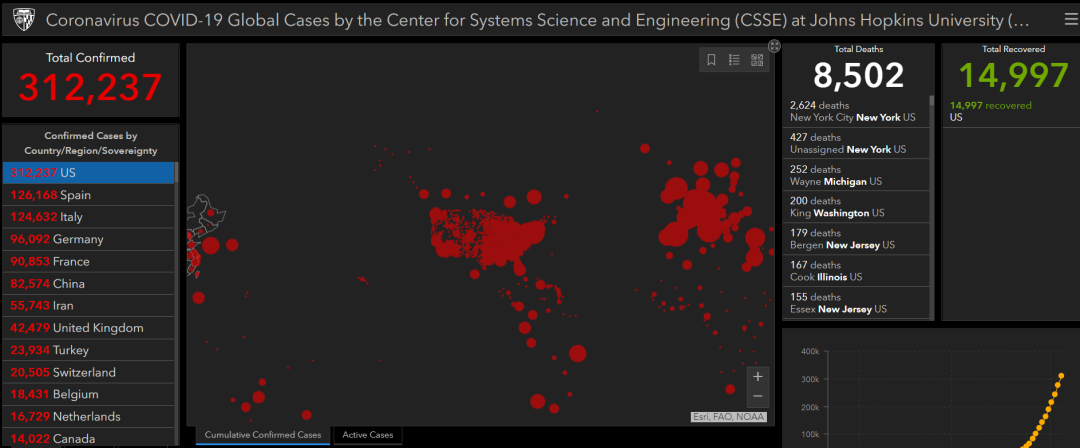Image resolution: width=1080 pixels, height=448 pixels.
Task: Select United Kingdom in country list
Action: (89, 327)
